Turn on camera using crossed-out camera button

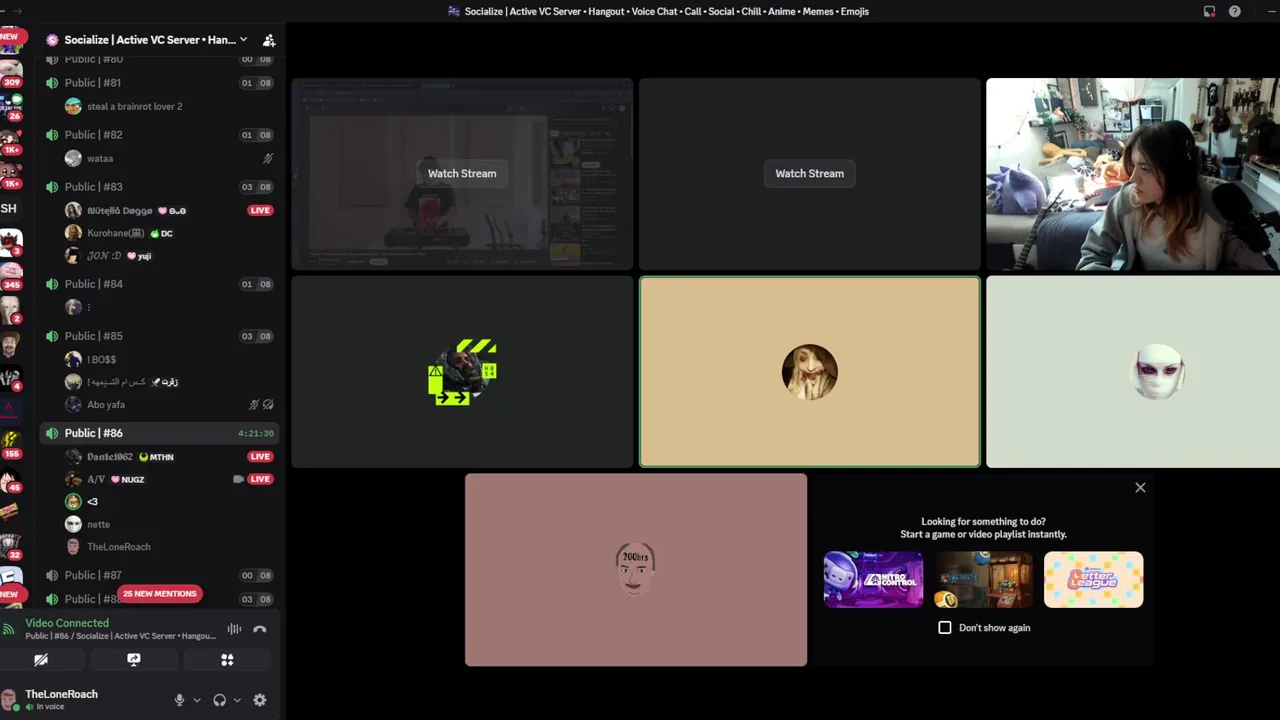click(41, 660)
